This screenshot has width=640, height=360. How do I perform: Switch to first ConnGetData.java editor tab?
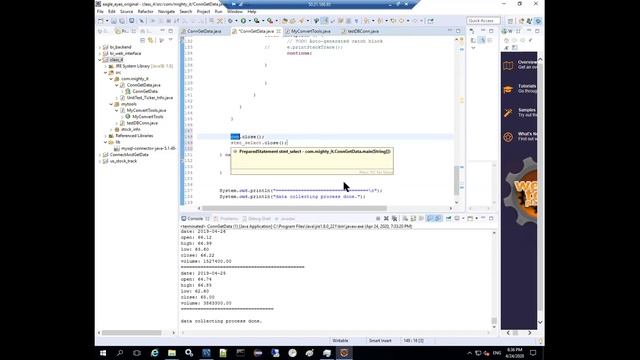[204, 31]
